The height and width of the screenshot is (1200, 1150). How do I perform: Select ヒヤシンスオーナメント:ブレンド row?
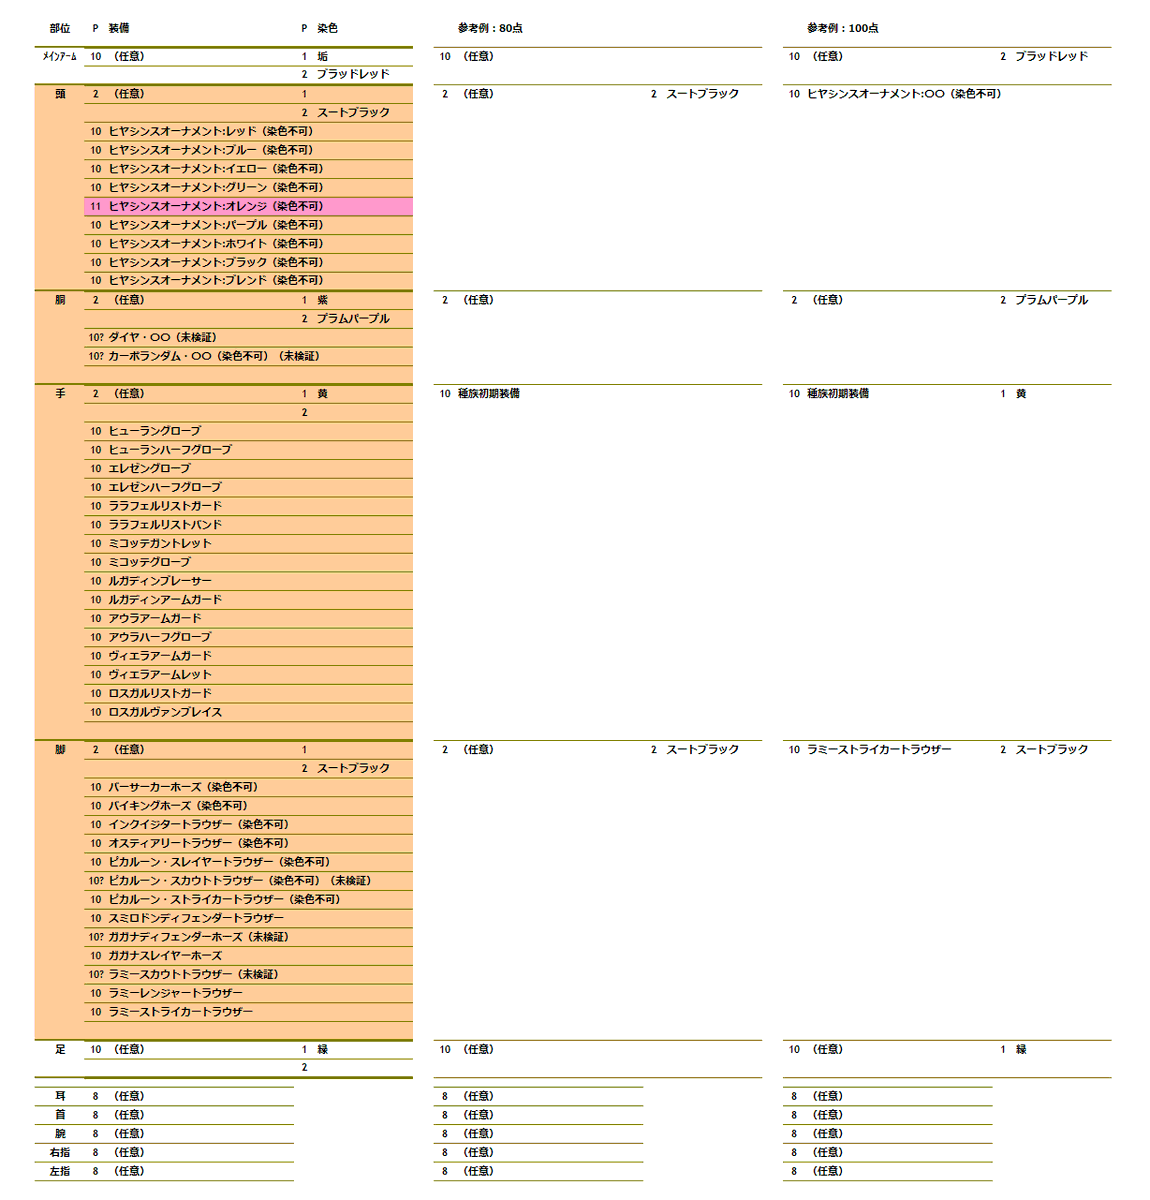point(248,280)
